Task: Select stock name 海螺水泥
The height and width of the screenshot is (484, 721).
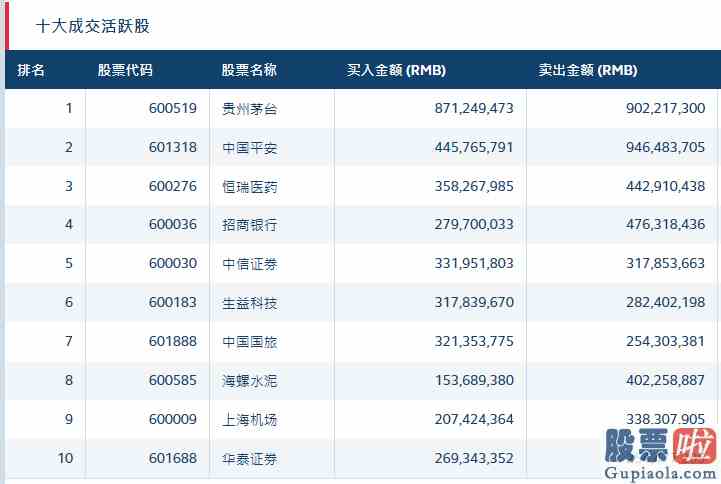Action: click(x=250, y=381)
